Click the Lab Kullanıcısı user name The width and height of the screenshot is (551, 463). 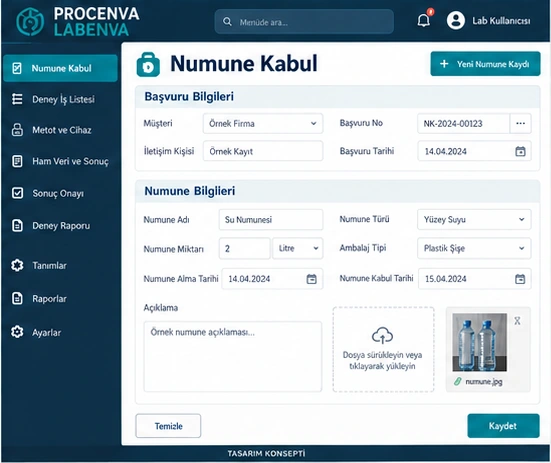pyautogui.click(x=501, y=21)
